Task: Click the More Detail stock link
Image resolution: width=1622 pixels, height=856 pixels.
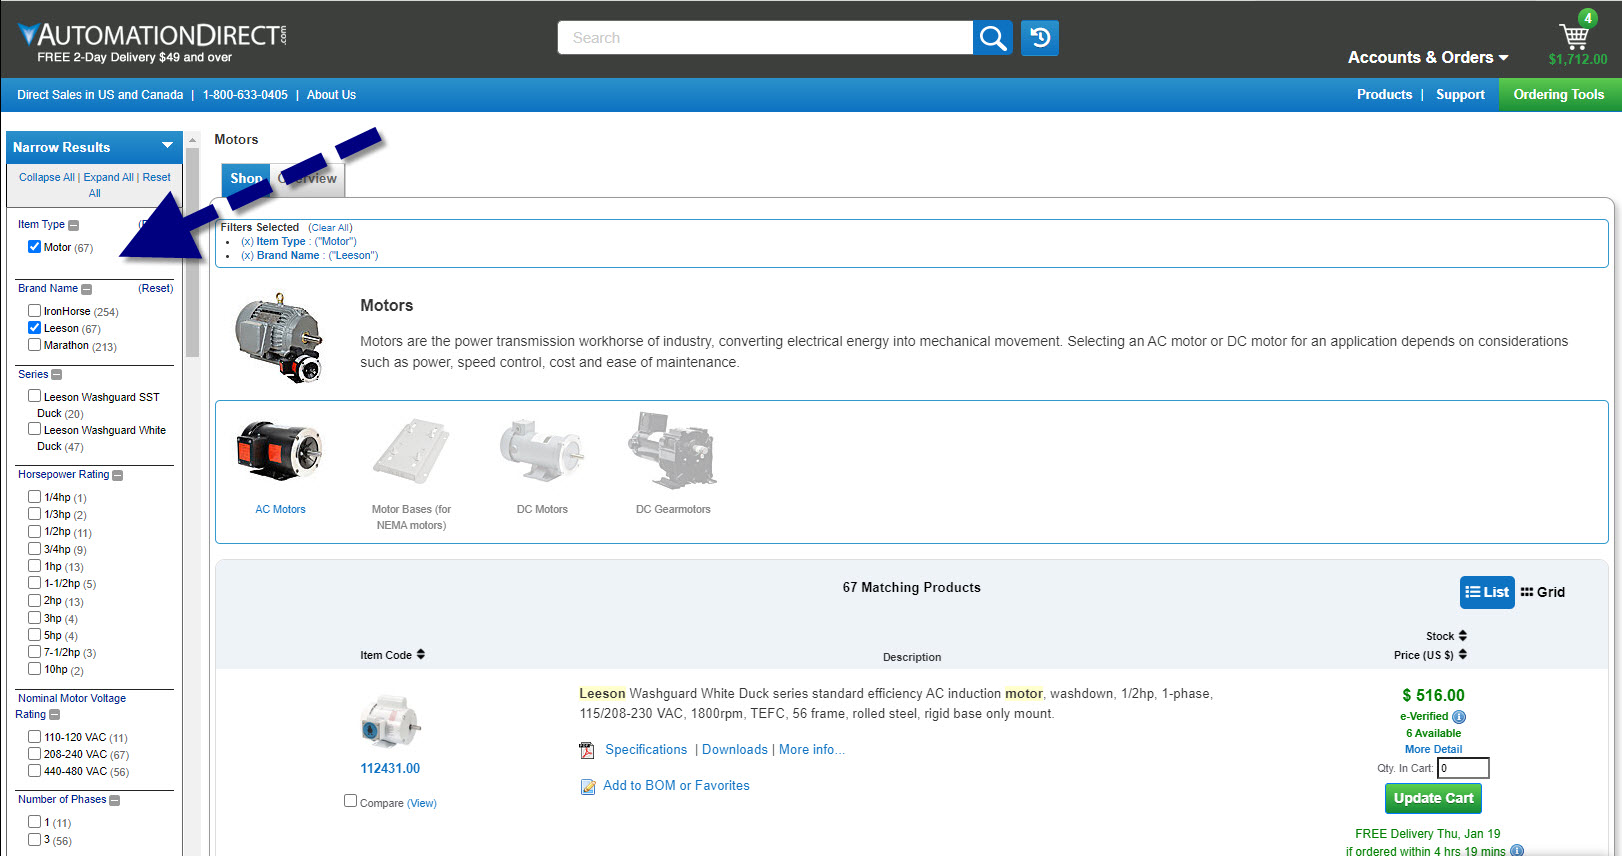Action: 1433,750
